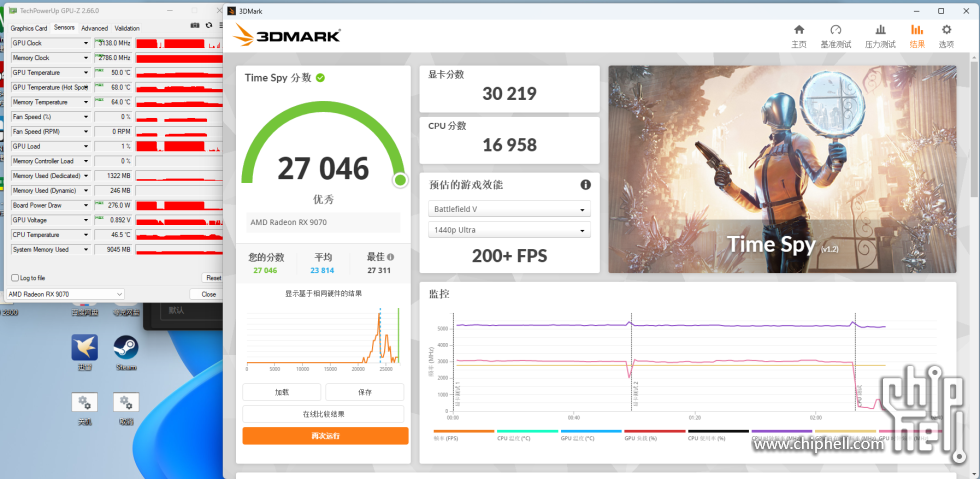Toggle the purple CPU clock legend line
Screen dimensions: 980x479
pos(782,431)
